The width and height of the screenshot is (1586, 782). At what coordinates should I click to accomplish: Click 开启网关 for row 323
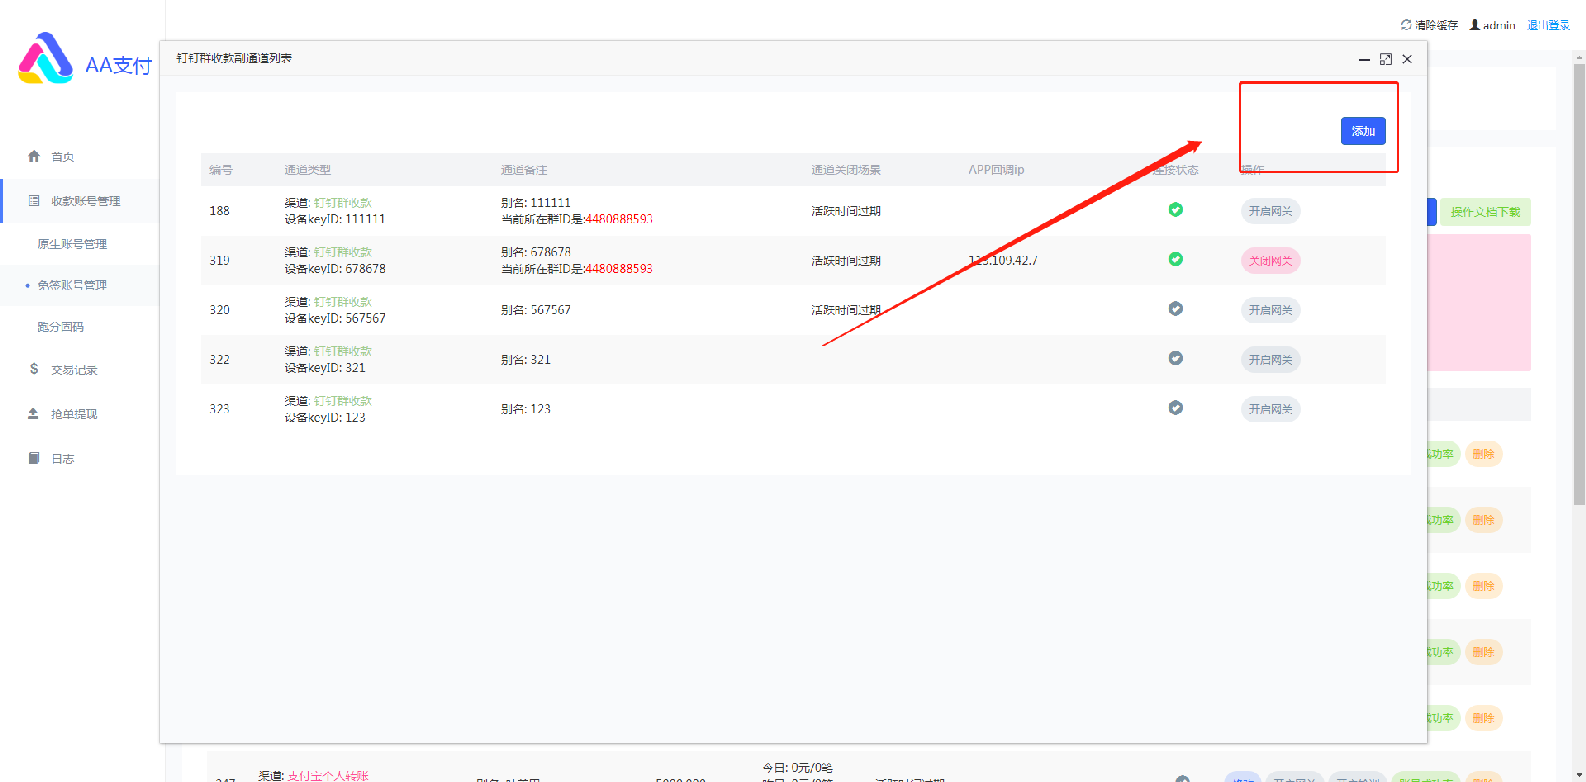[x=1270, y=409]
